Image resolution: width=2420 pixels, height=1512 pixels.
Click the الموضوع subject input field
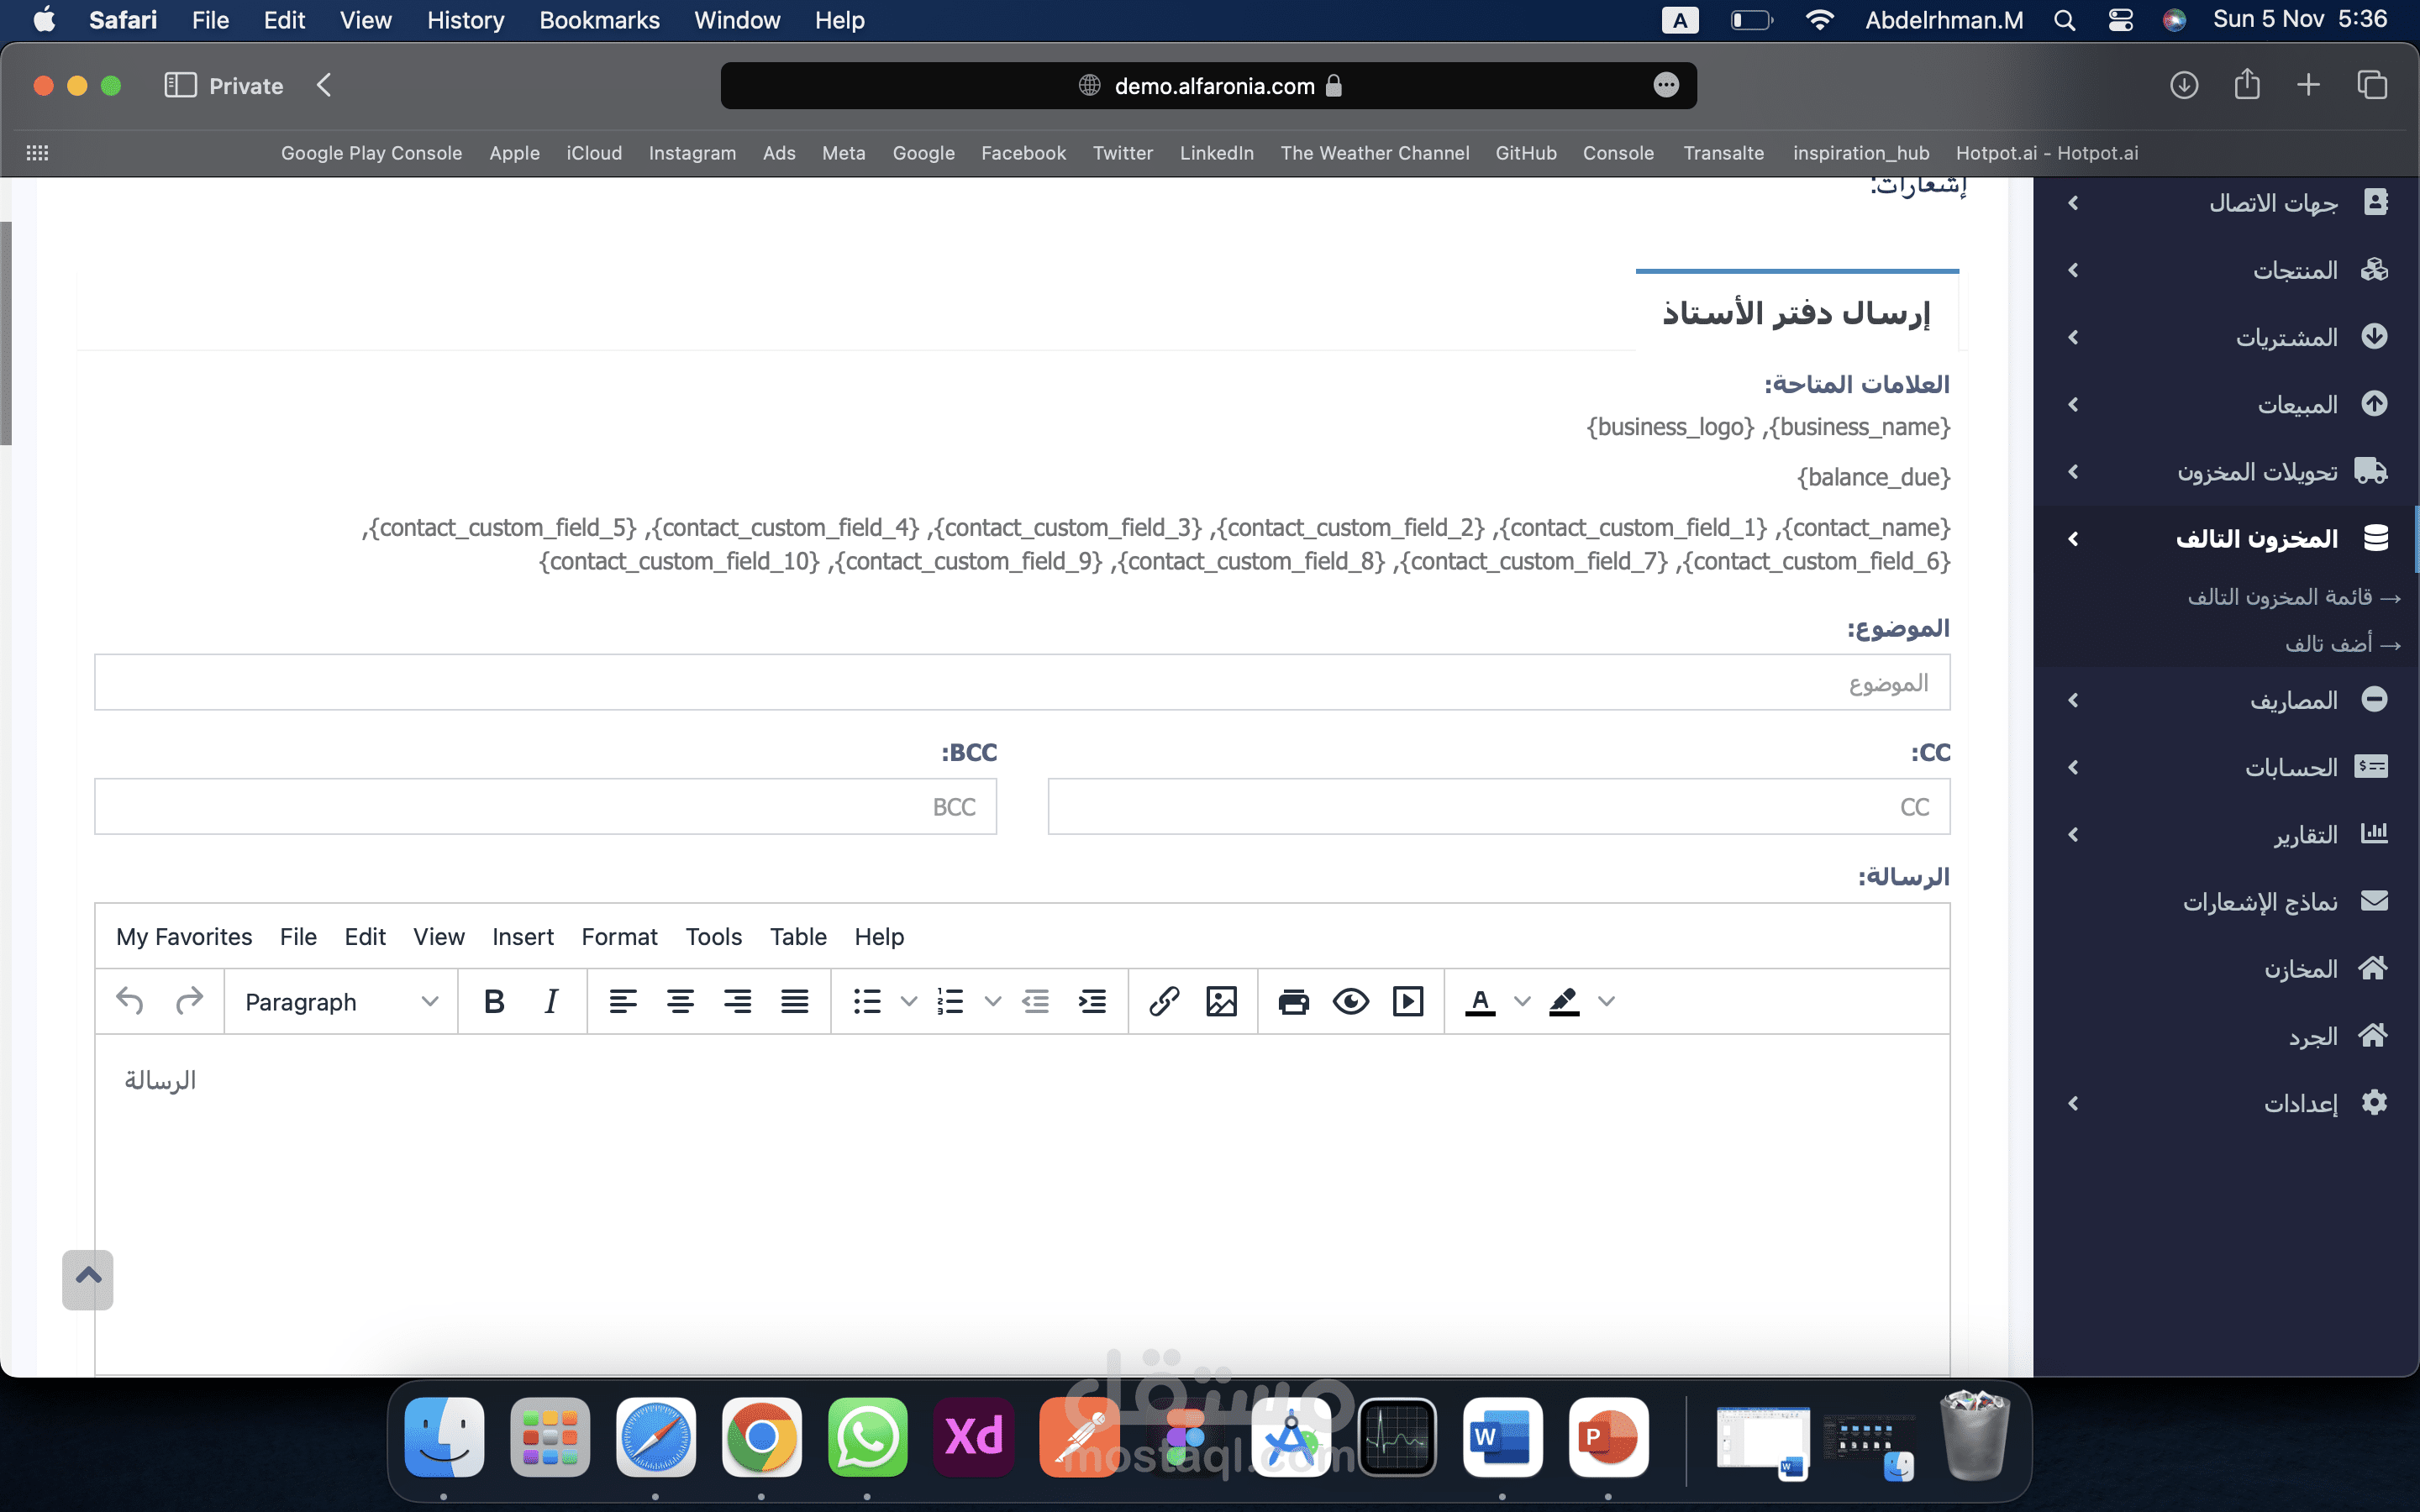(x=1021, y=683)
